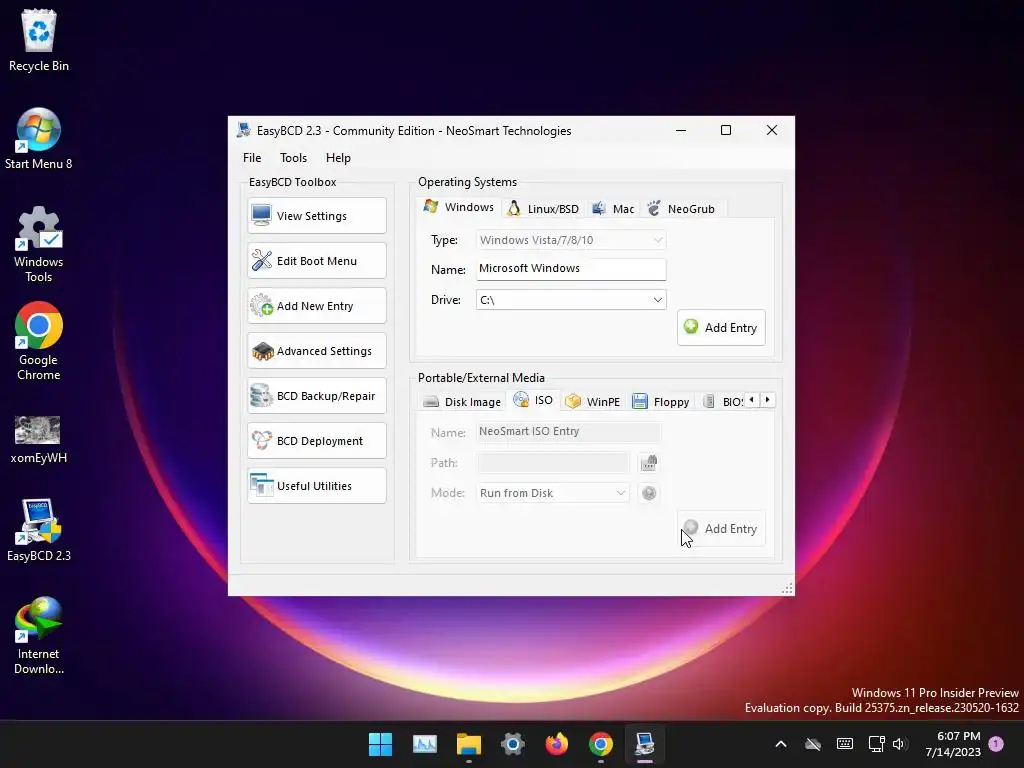Screen dimensions: 1024x768
Task: Switch to the BIOS tab
Action: tap(722, 402)
